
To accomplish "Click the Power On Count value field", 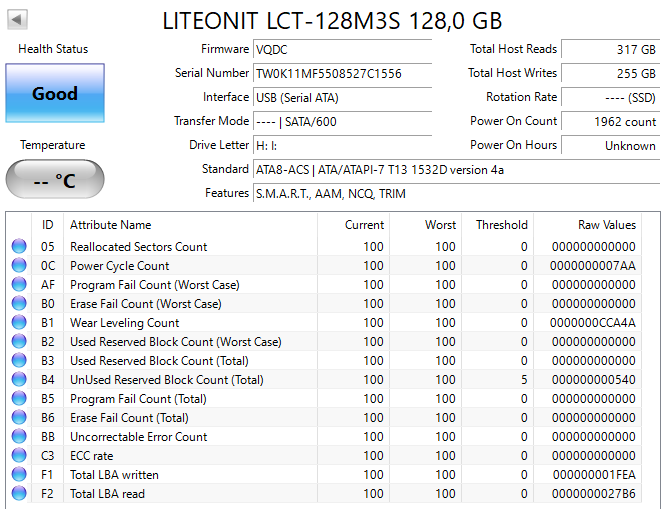I will [x=609, y=121].
